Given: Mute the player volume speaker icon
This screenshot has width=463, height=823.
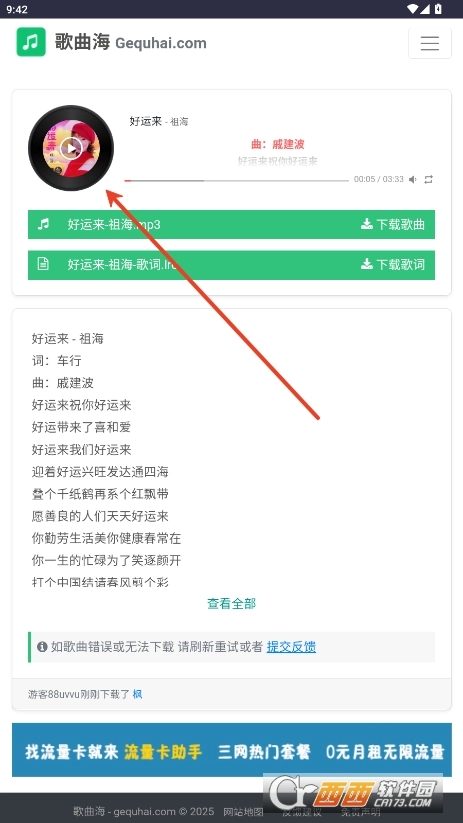Looking at the screenshot, I should [x=413, y=180].
